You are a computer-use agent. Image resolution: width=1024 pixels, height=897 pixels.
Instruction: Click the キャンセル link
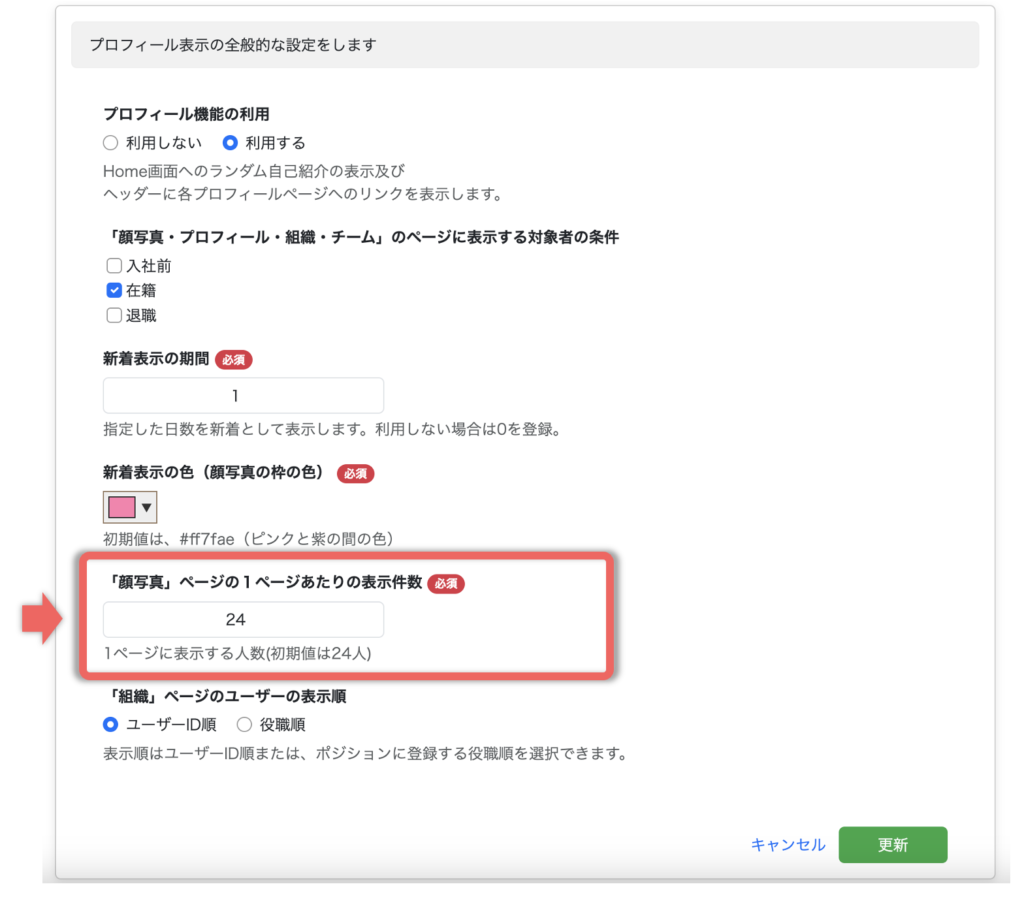click(787, 845)
